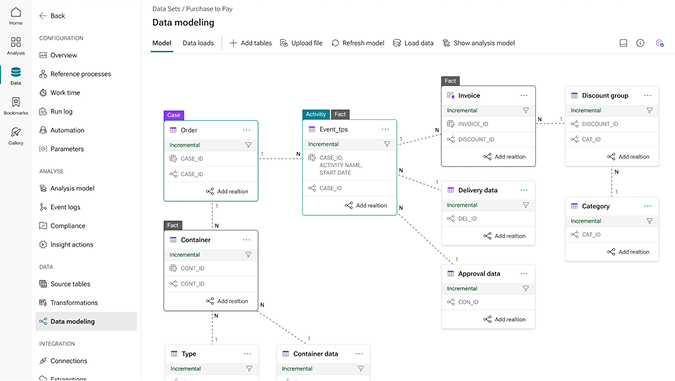The width and height of the screenshot is (675, 381).
Task: Click the info circle icon at top right
Action: 640,43
